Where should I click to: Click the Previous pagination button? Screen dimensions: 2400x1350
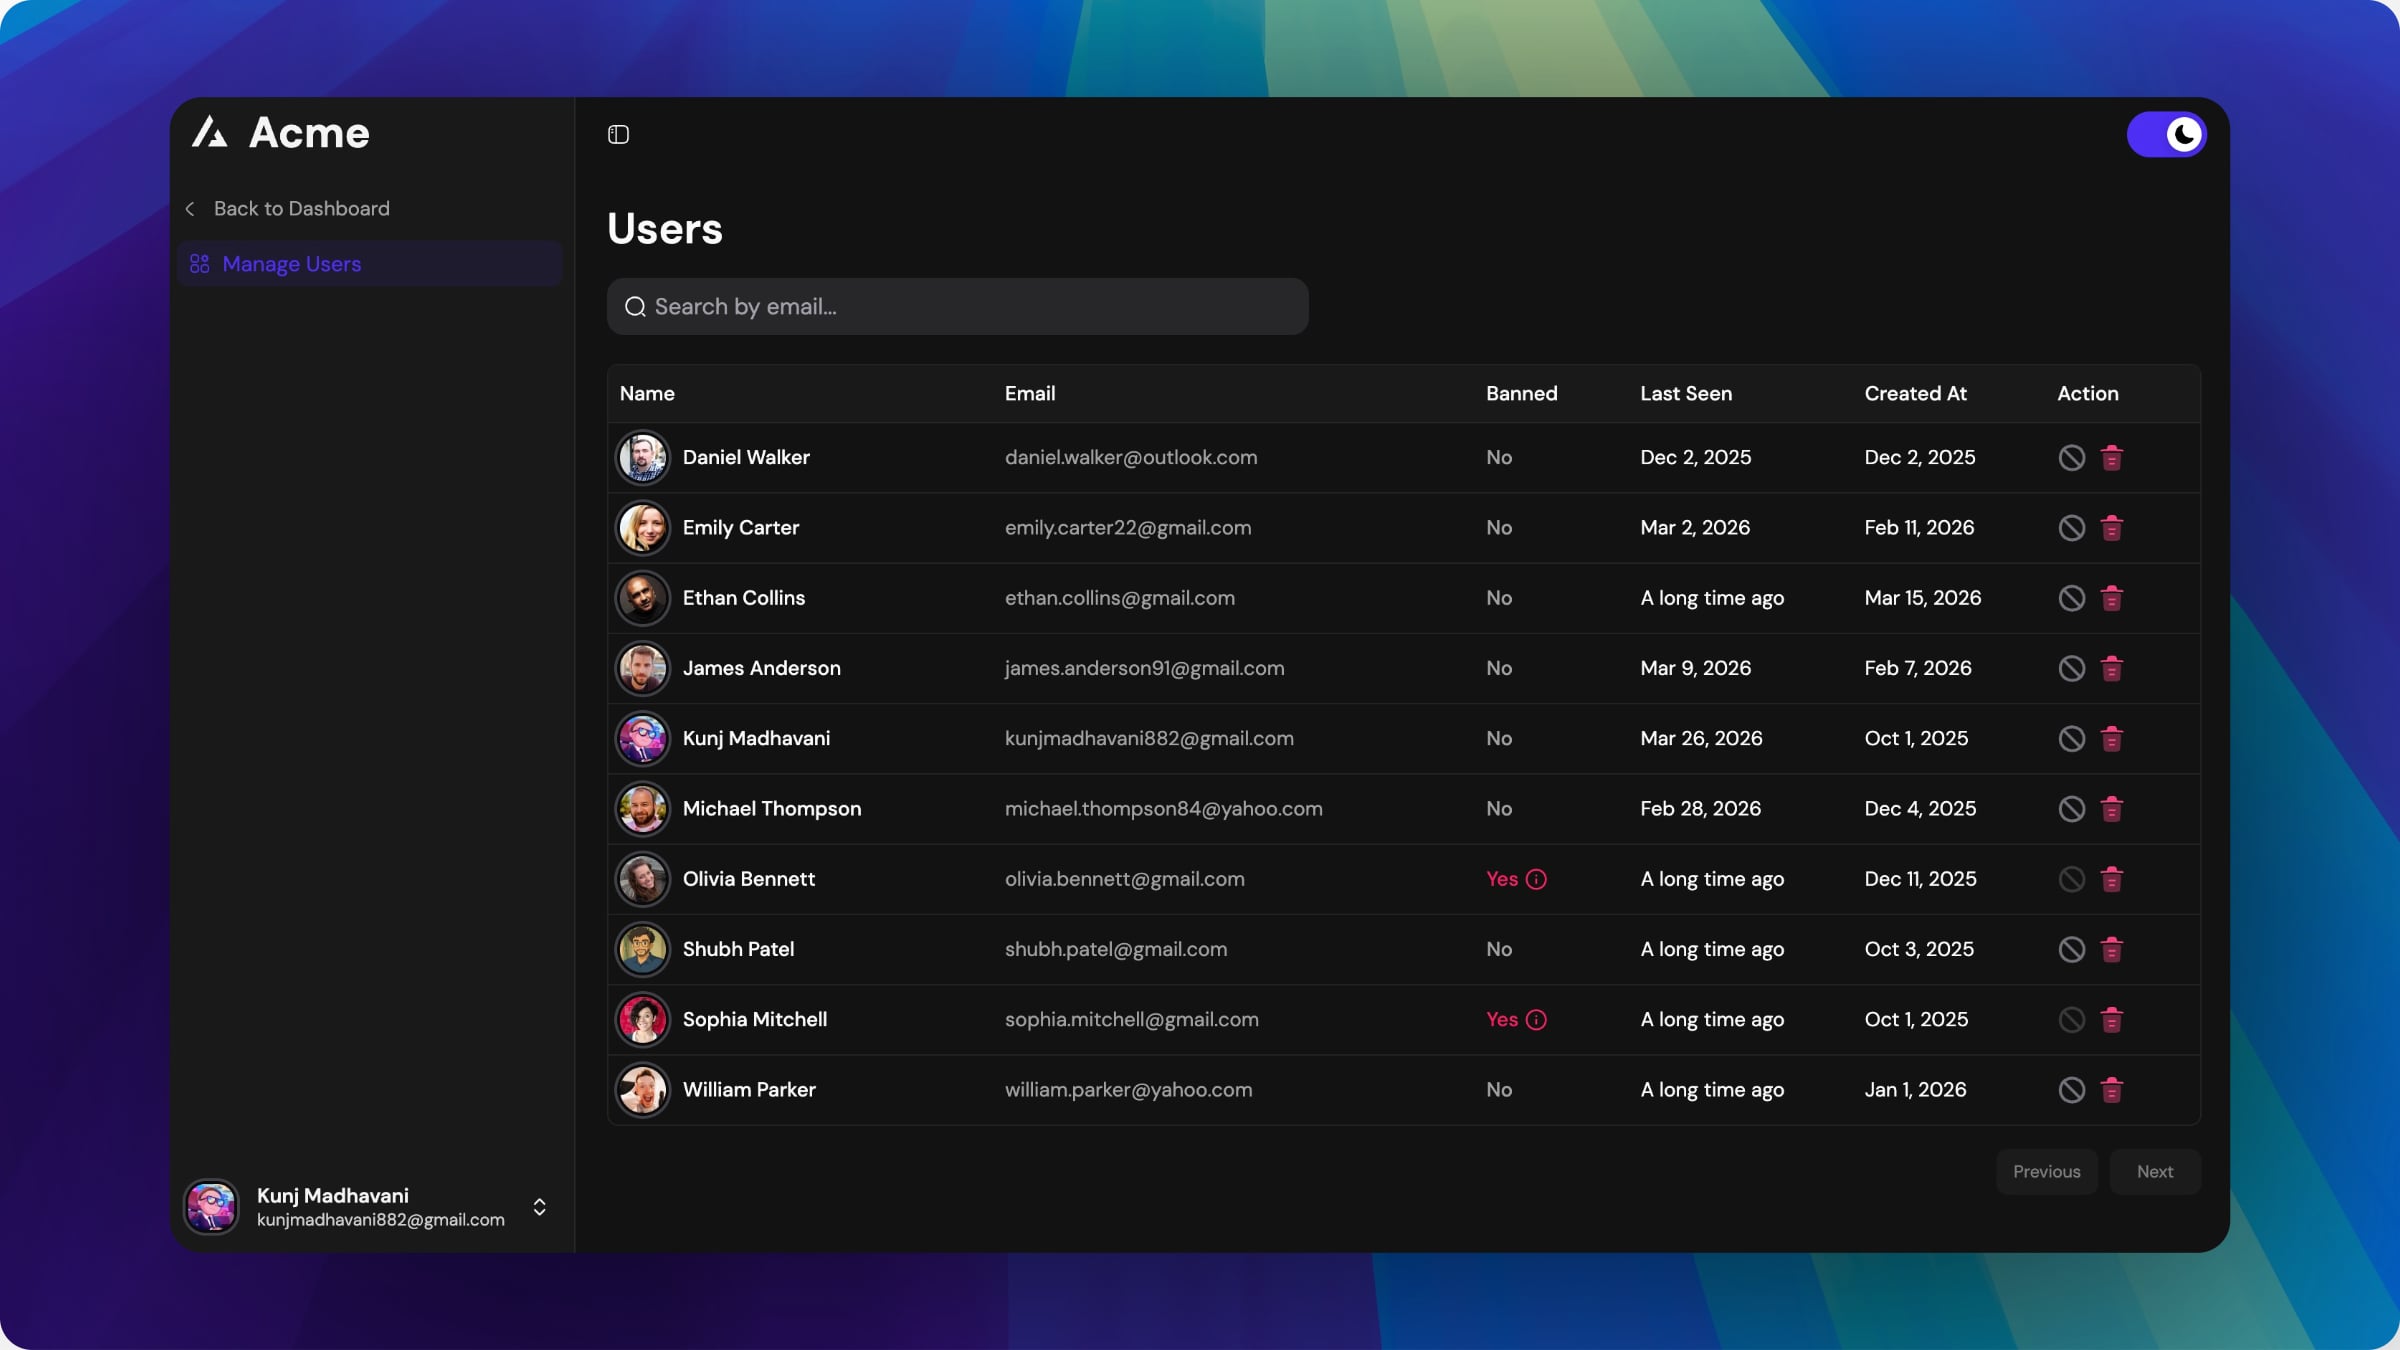(x=2046, y=1172)
